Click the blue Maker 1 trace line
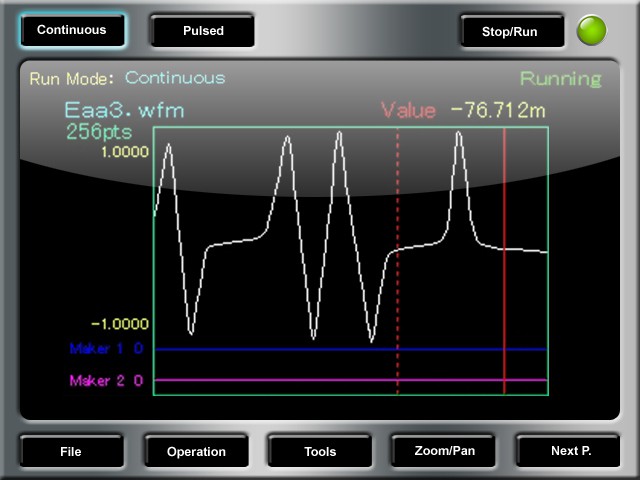The height and width of the screenshot is (480, 640). pos(350,349)
